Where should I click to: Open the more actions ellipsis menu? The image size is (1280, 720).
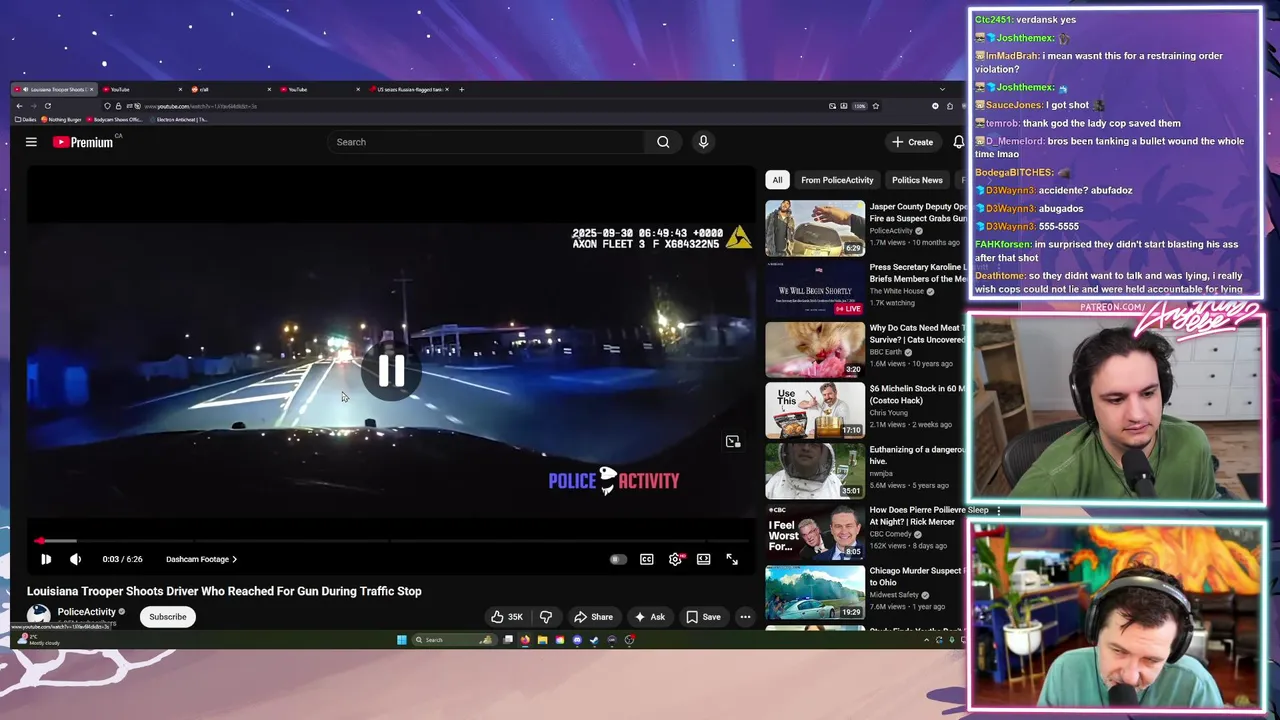click(745, 617)
